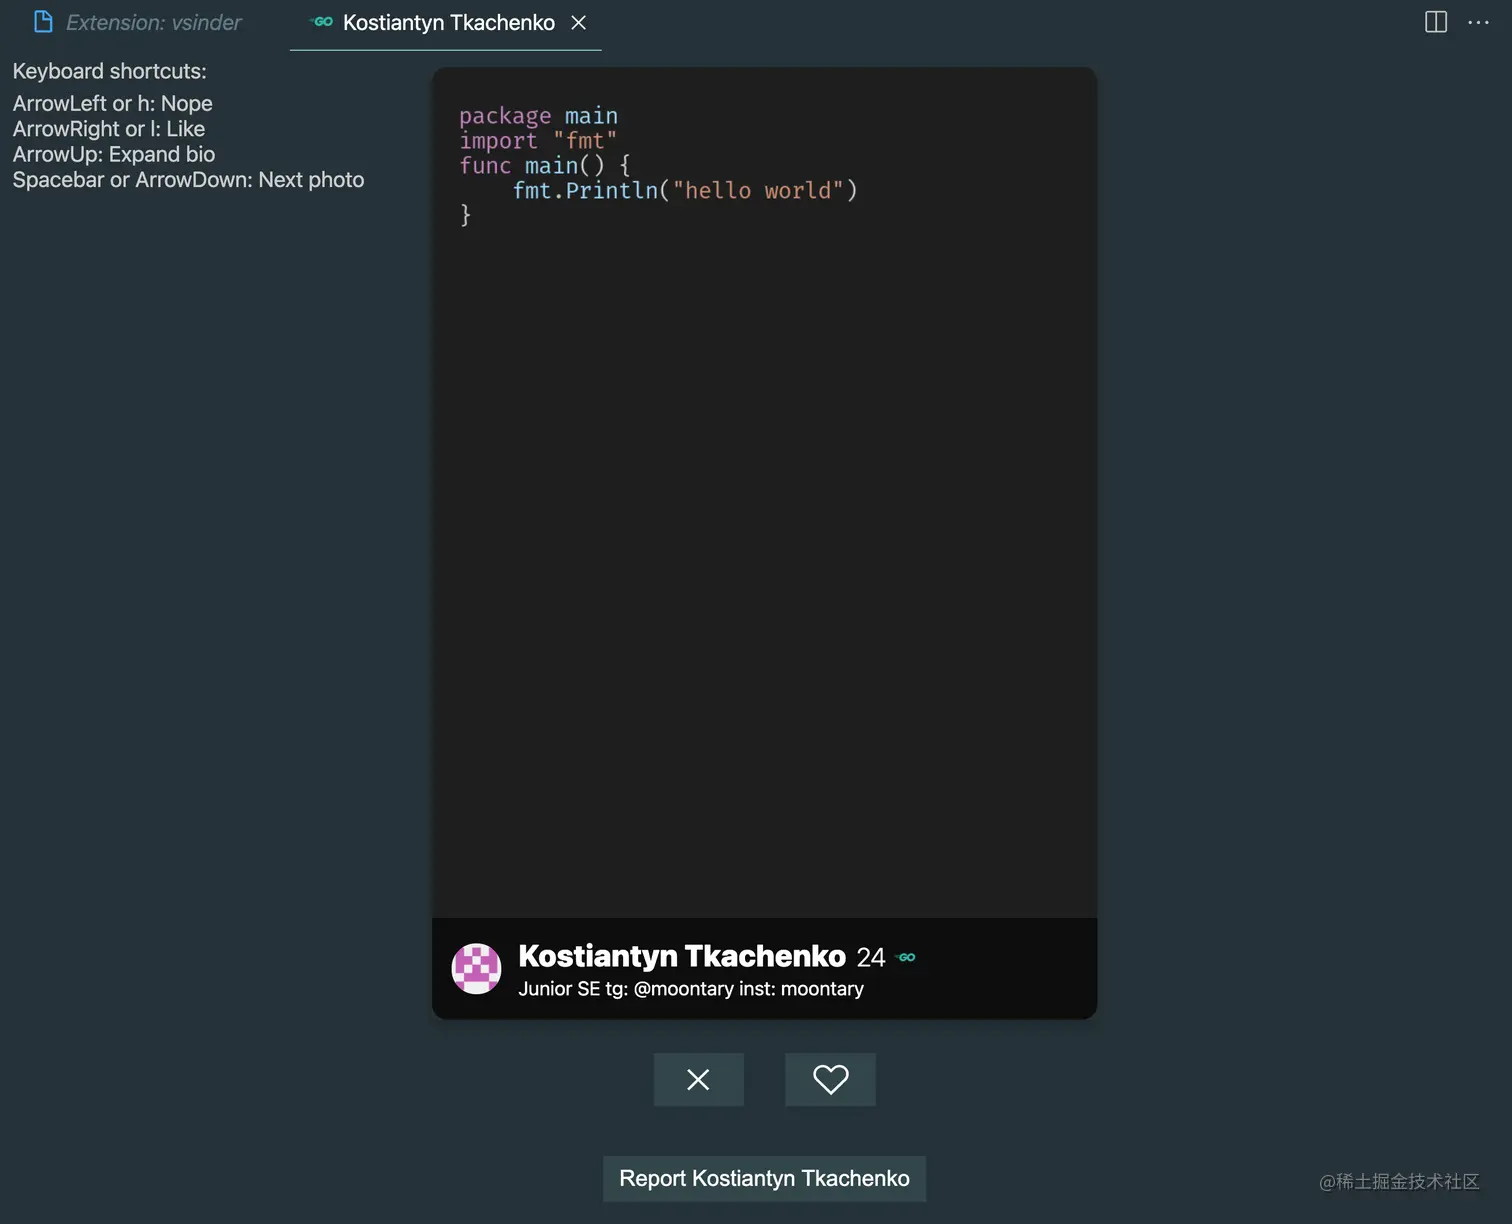1512x1224 pixels.
Task: Click the Go icon on Kostiantyn tab
Action: [322, 22]
